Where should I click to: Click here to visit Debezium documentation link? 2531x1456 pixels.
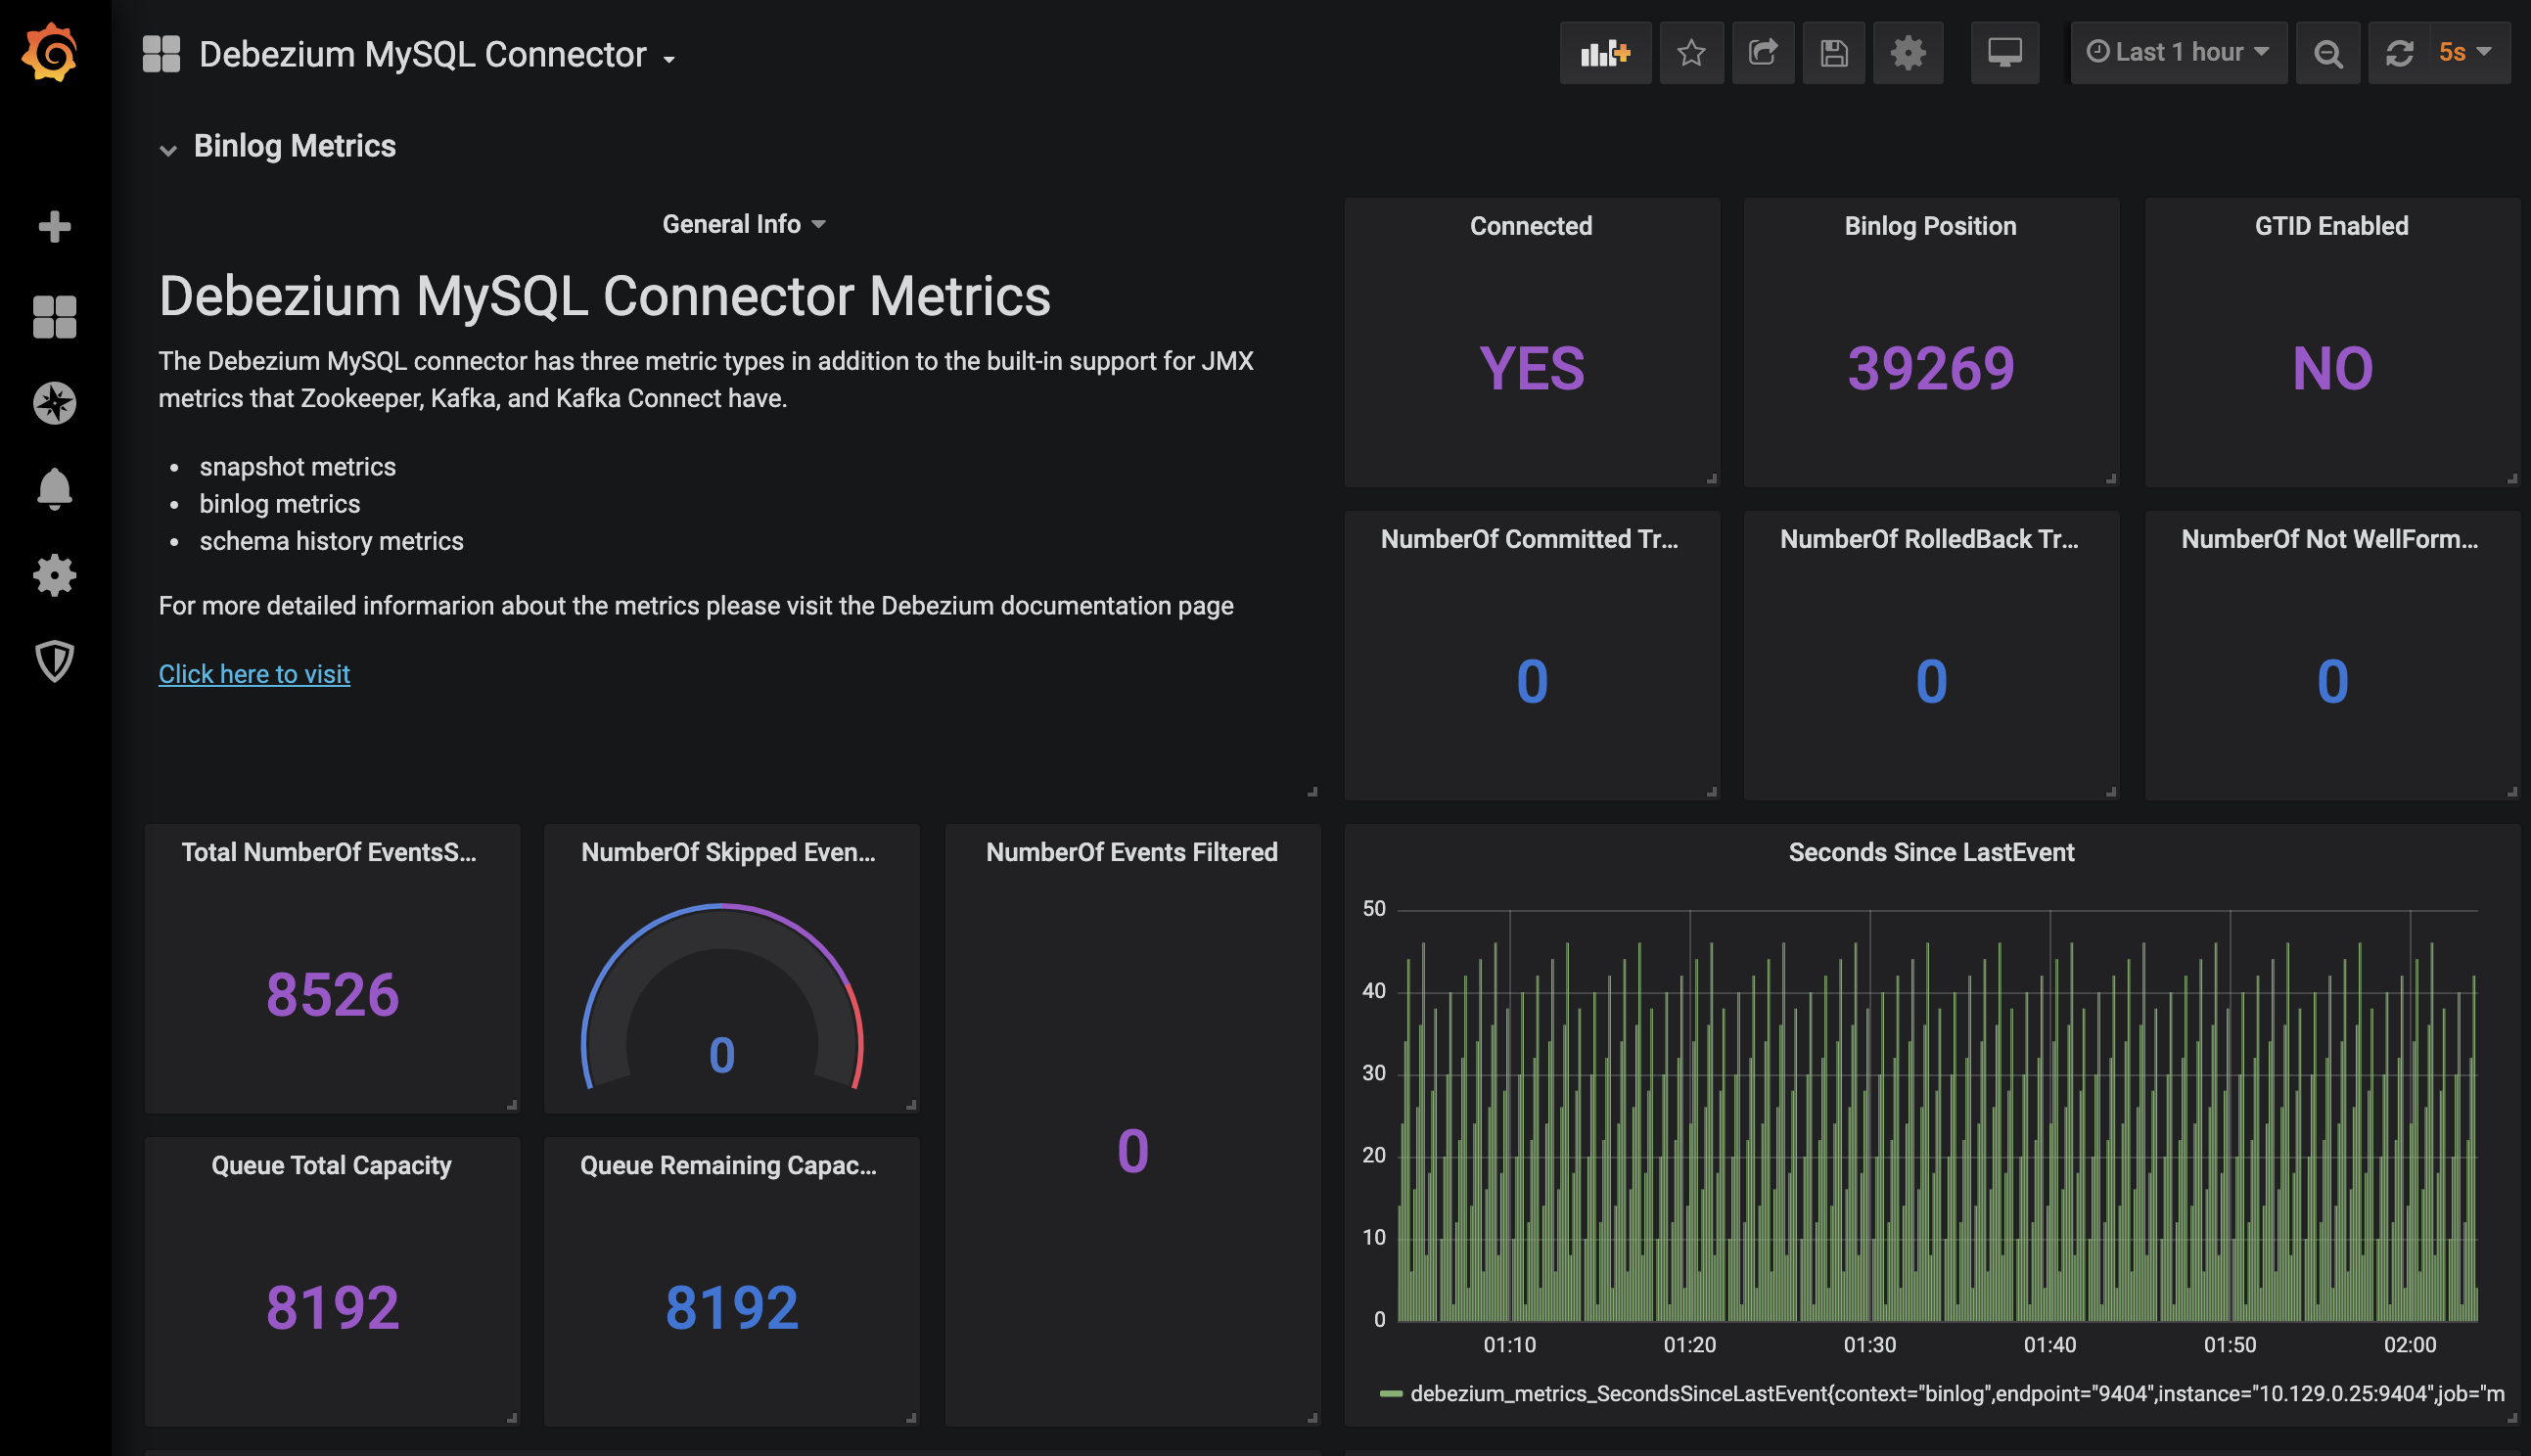tap(253, 672)
